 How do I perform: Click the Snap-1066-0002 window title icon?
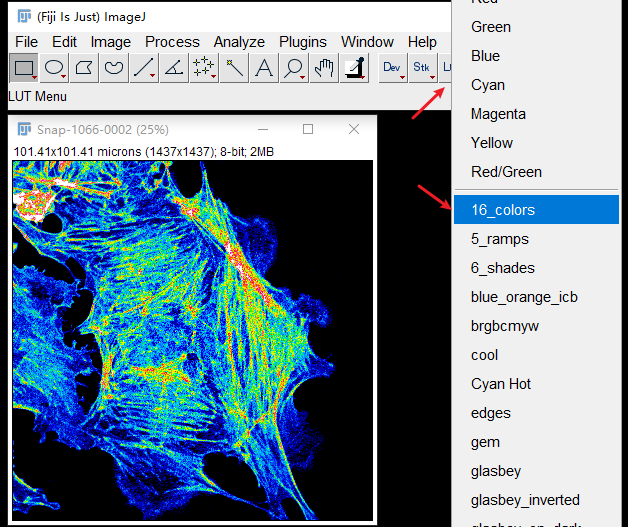(24, 129)
